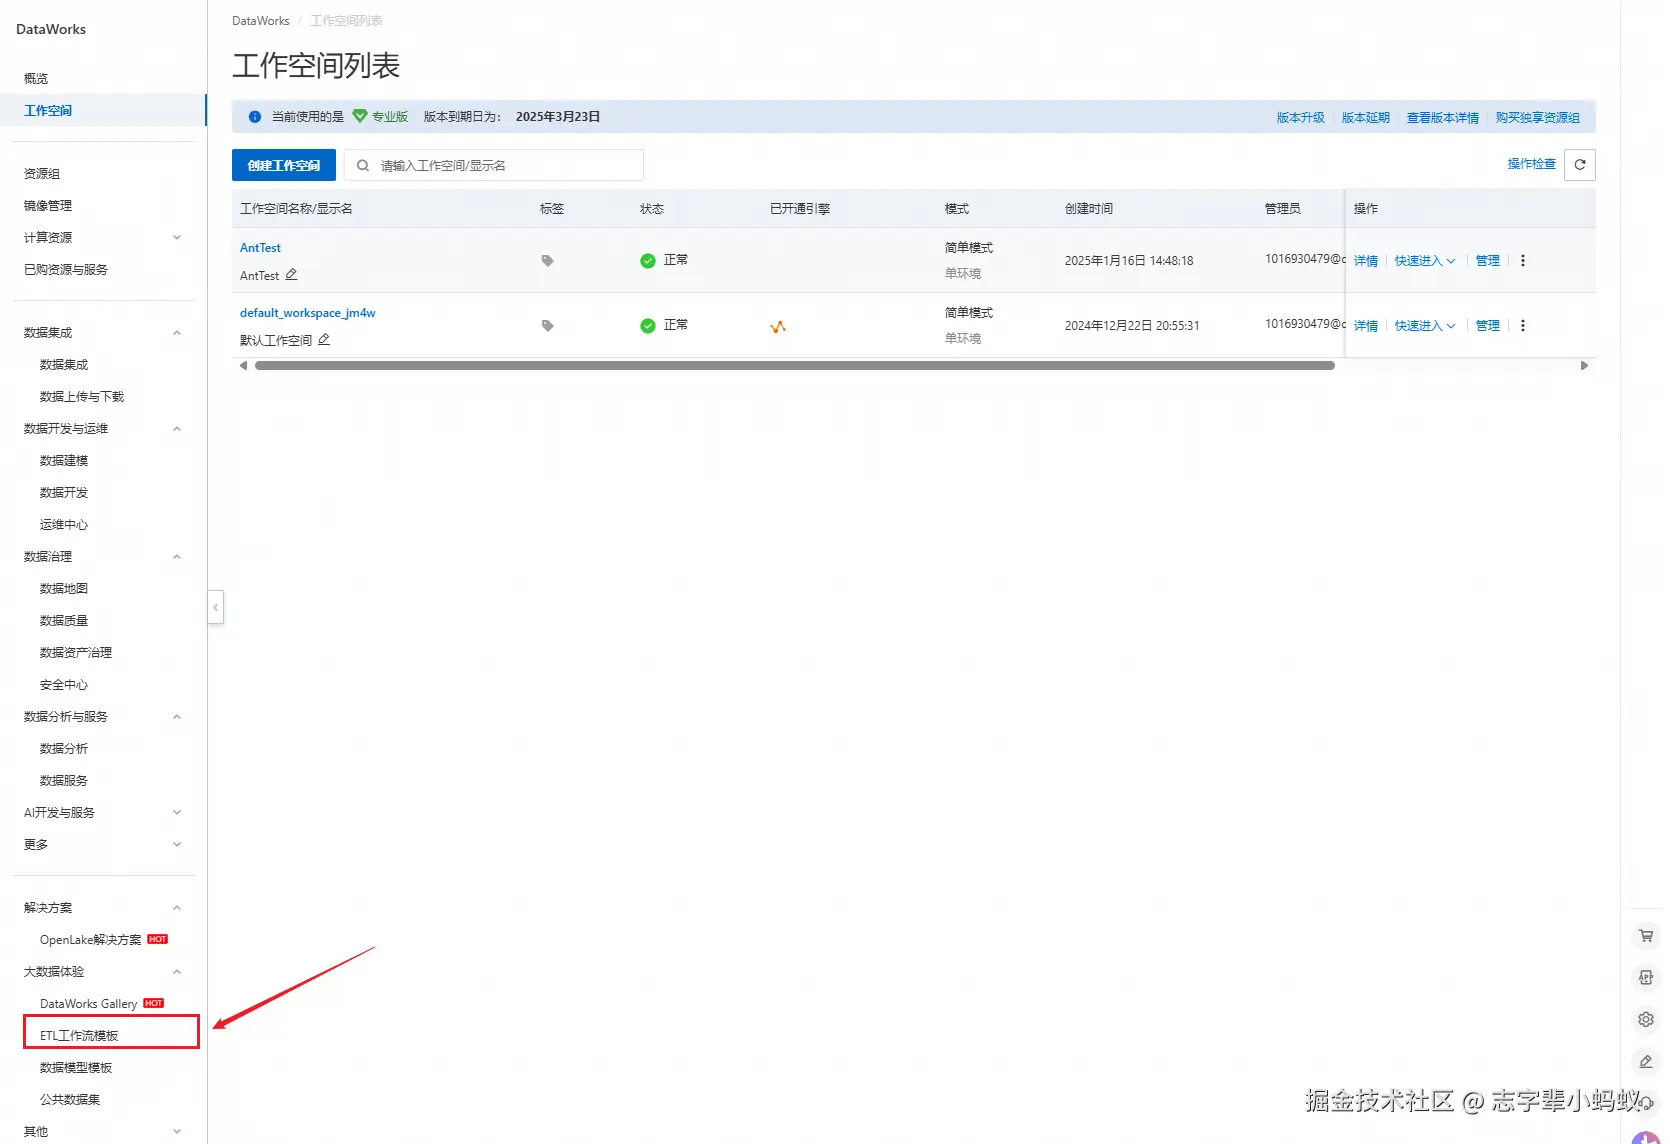Collapse the 大数据体验 section
Image resolution: width=1670 pixels, height=1144 pixels.
click(x=177, y=971)
